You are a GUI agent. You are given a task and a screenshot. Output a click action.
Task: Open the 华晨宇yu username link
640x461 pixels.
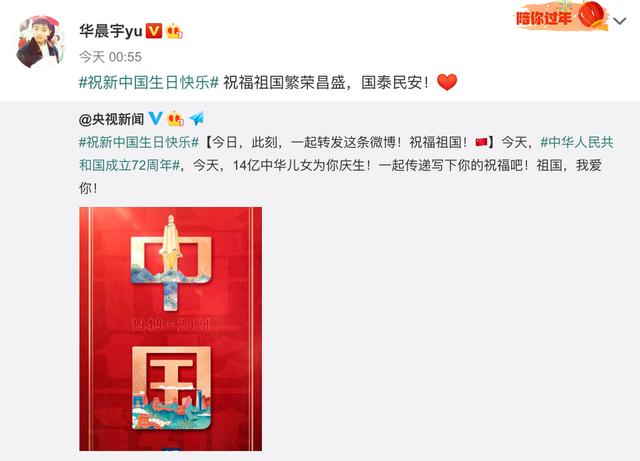pos(111,31)
